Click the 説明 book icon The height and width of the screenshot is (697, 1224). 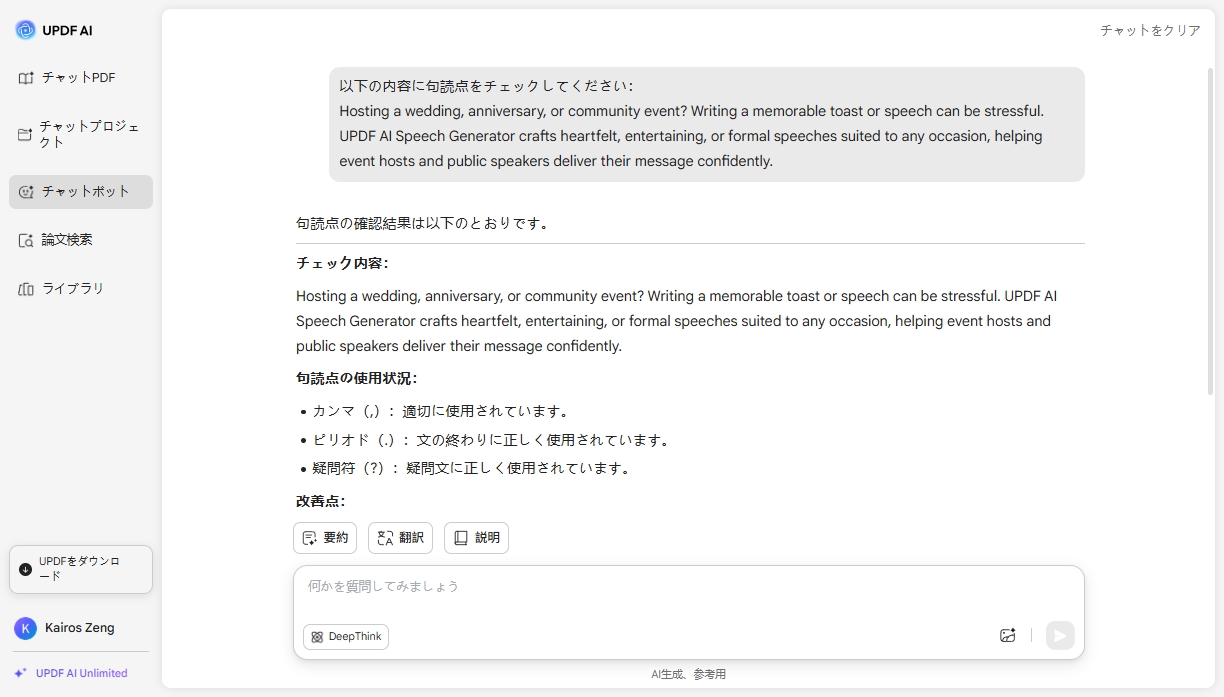coord(461,538)
